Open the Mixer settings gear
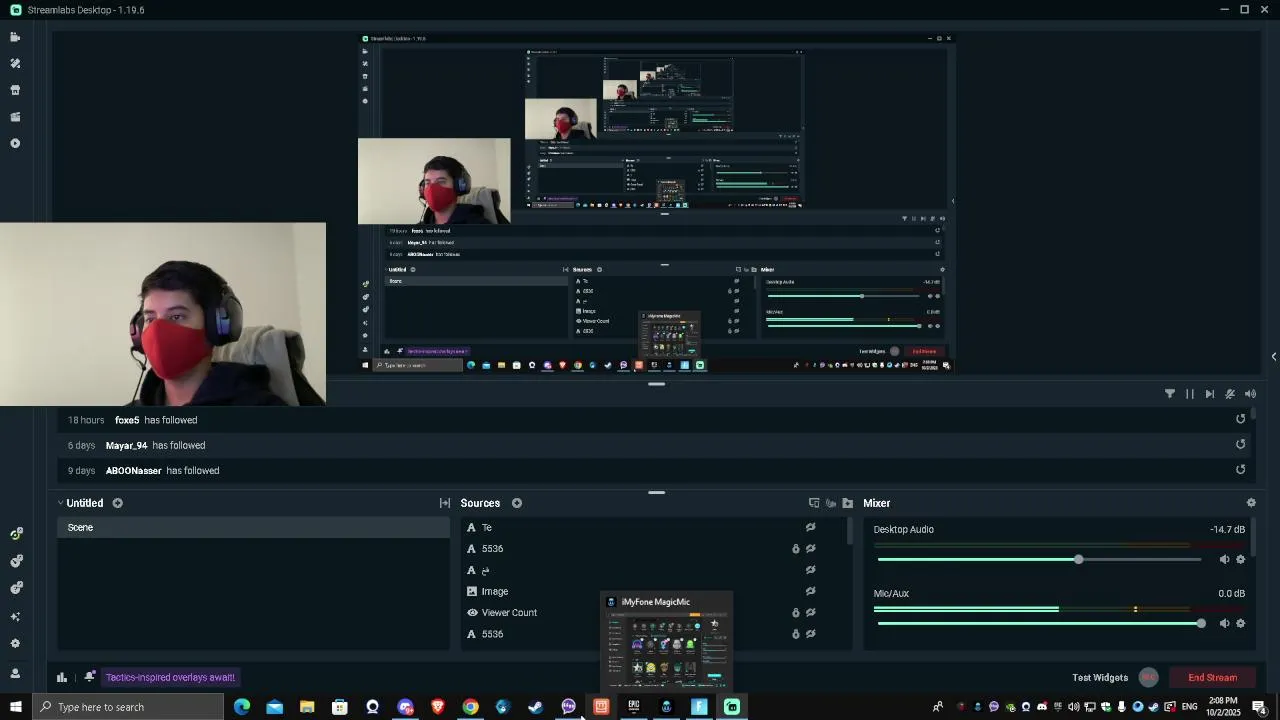The width and height of the screenshot is (1280, 720). click(1251, 503)
